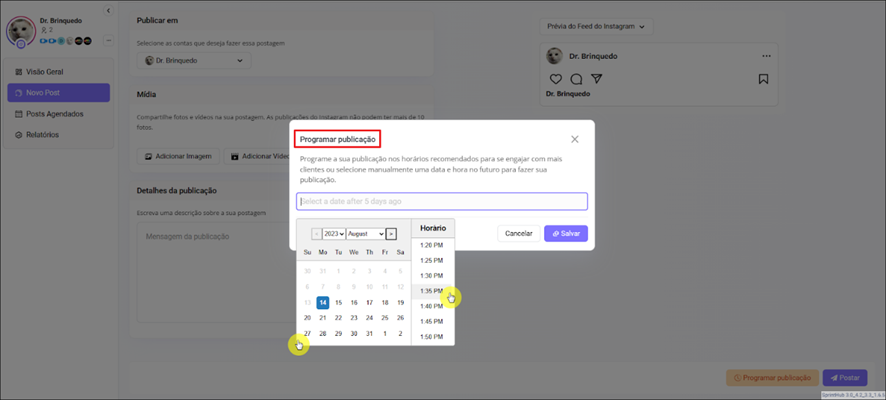This screenshot has width=886, height=400.
Task: Click the Cancelar button
Action: 518,233
